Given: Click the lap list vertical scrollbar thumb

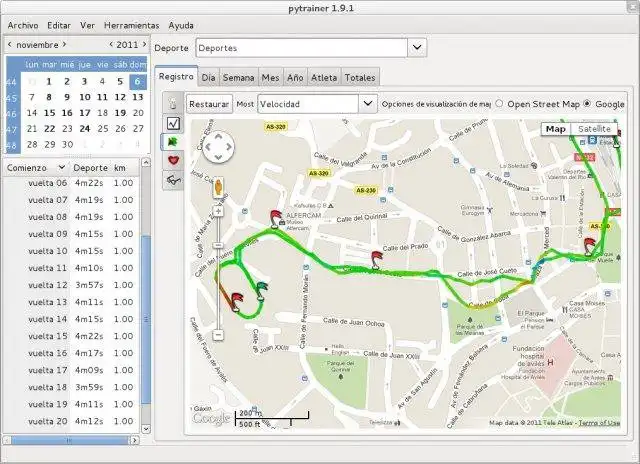Looking at the screenshot, I should [146, 320].
